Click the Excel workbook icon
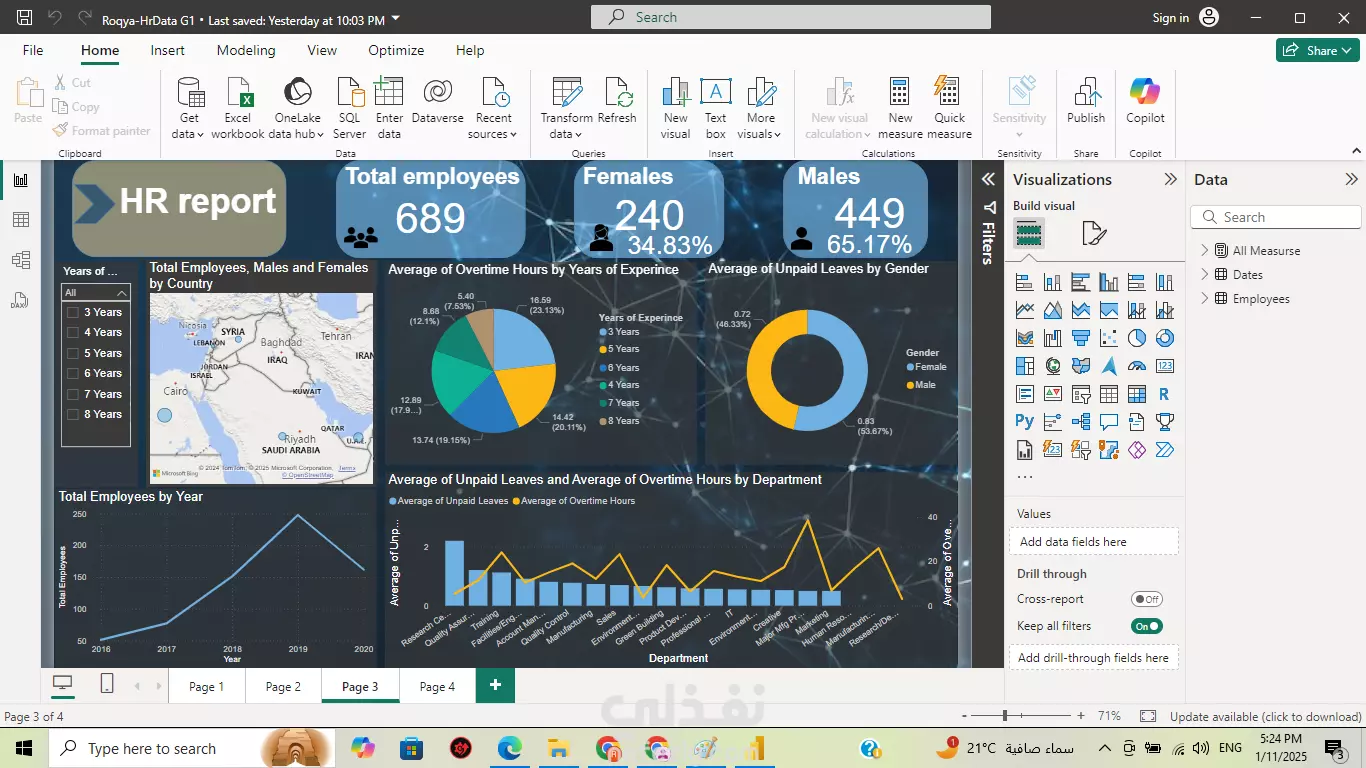 (x=238, y=92)
